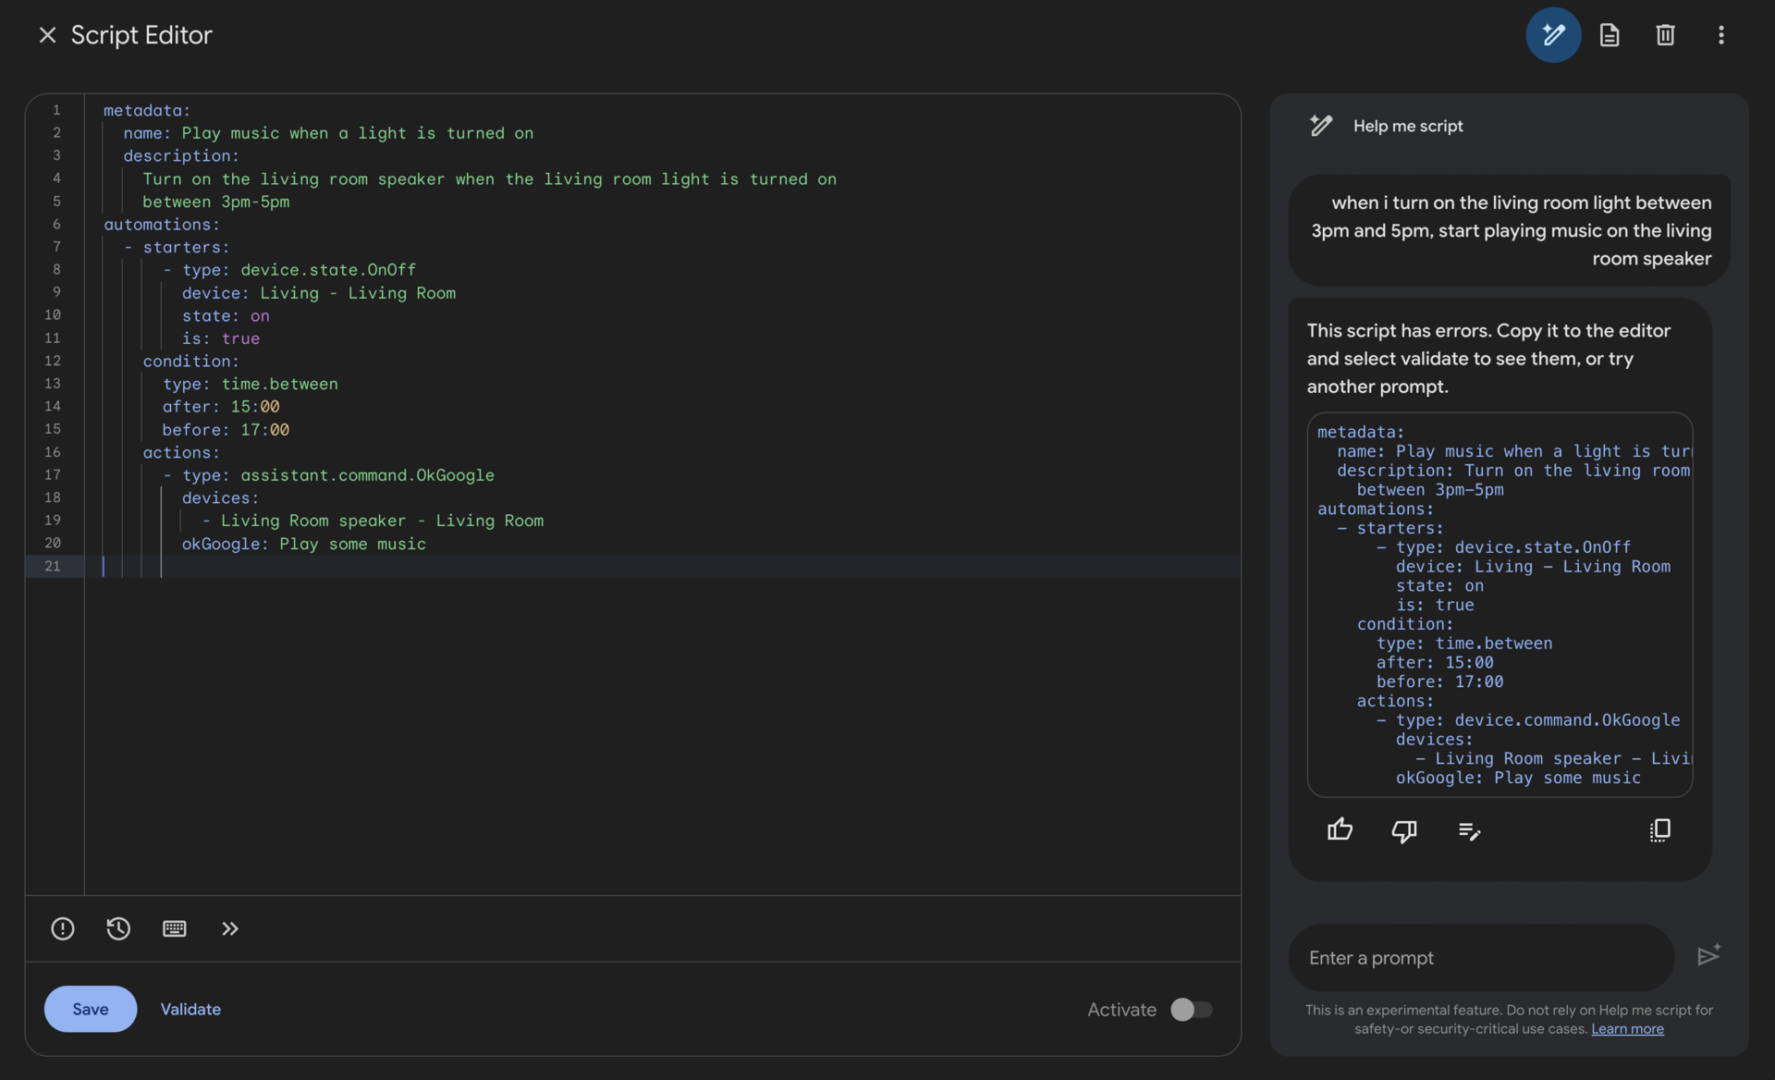
Task: Delete the script with the trash icon
Action: point(1665,35)
